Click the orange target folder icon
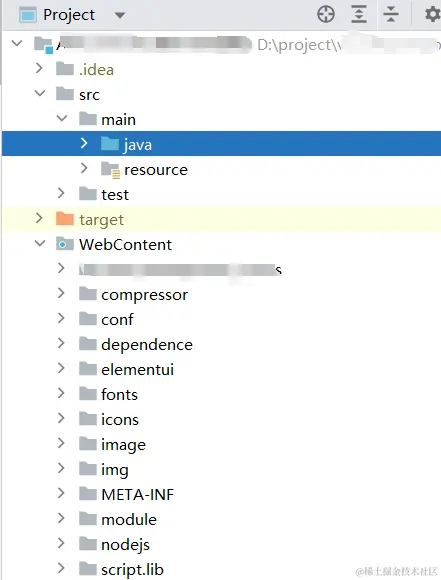The image size is (441, 580). coord(65,219)
